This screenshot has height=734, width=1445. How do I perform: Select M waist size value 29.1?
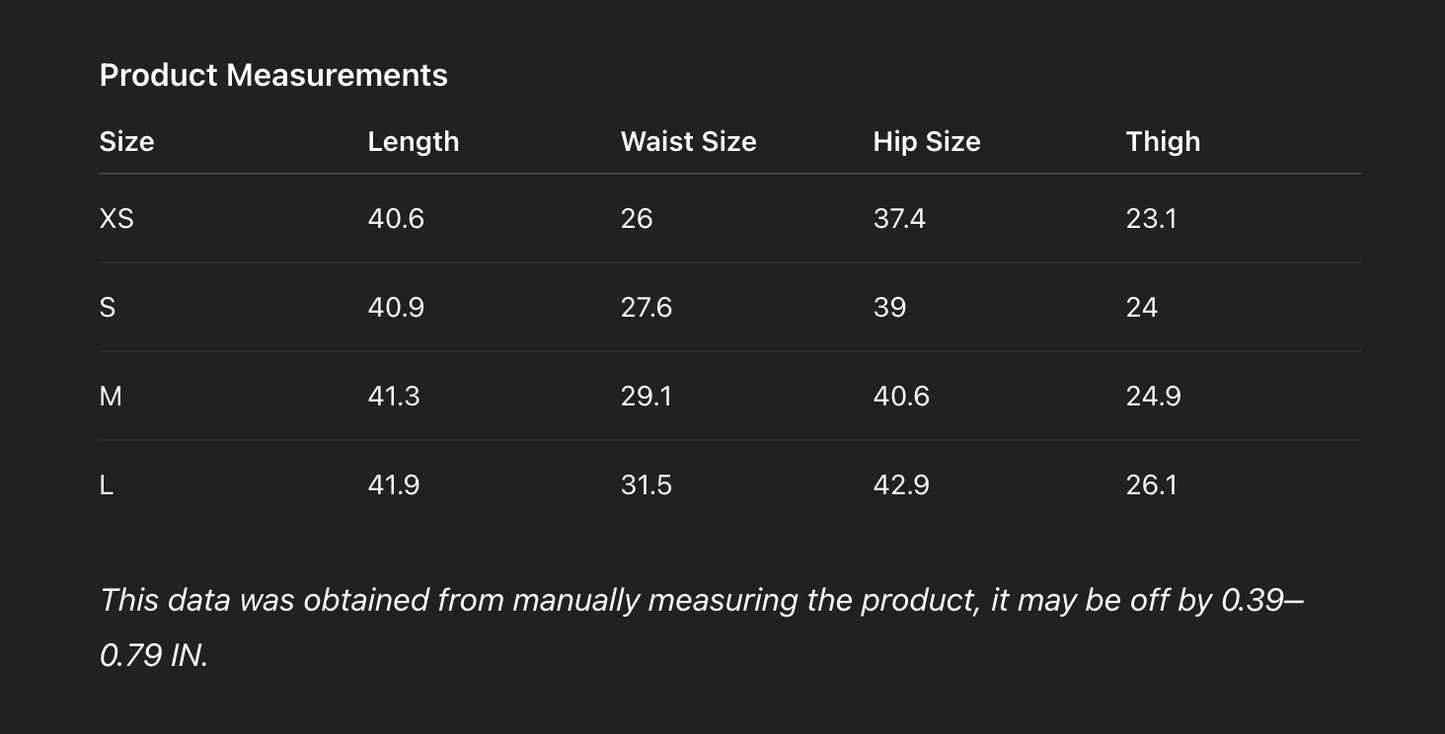click(646, 396)
